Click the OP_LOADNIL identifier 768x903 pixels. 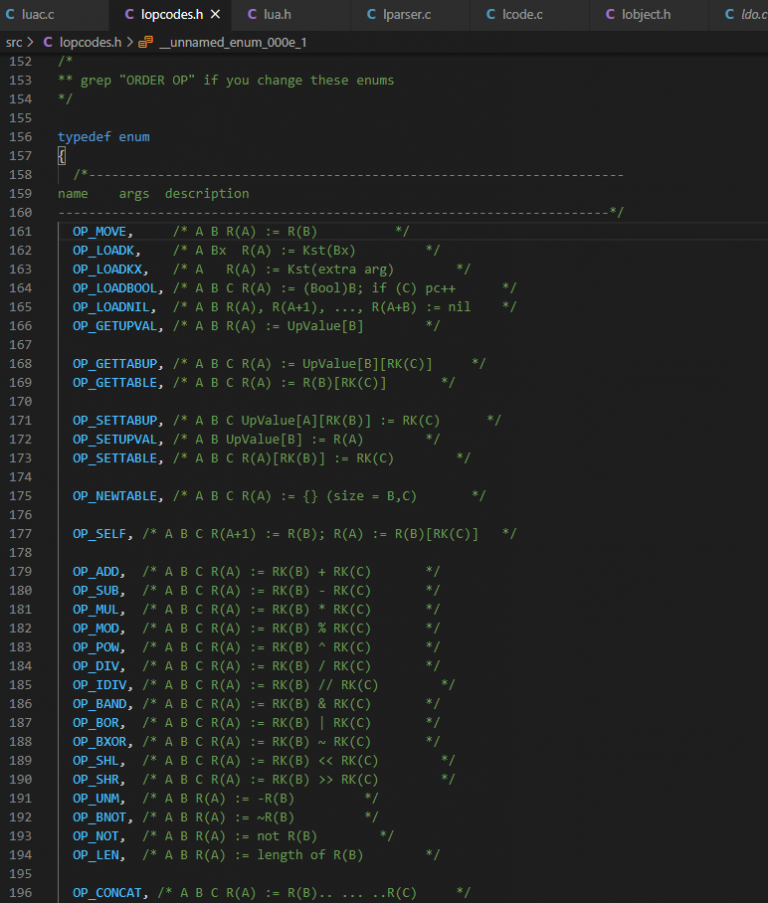click(x=111, y=307)
